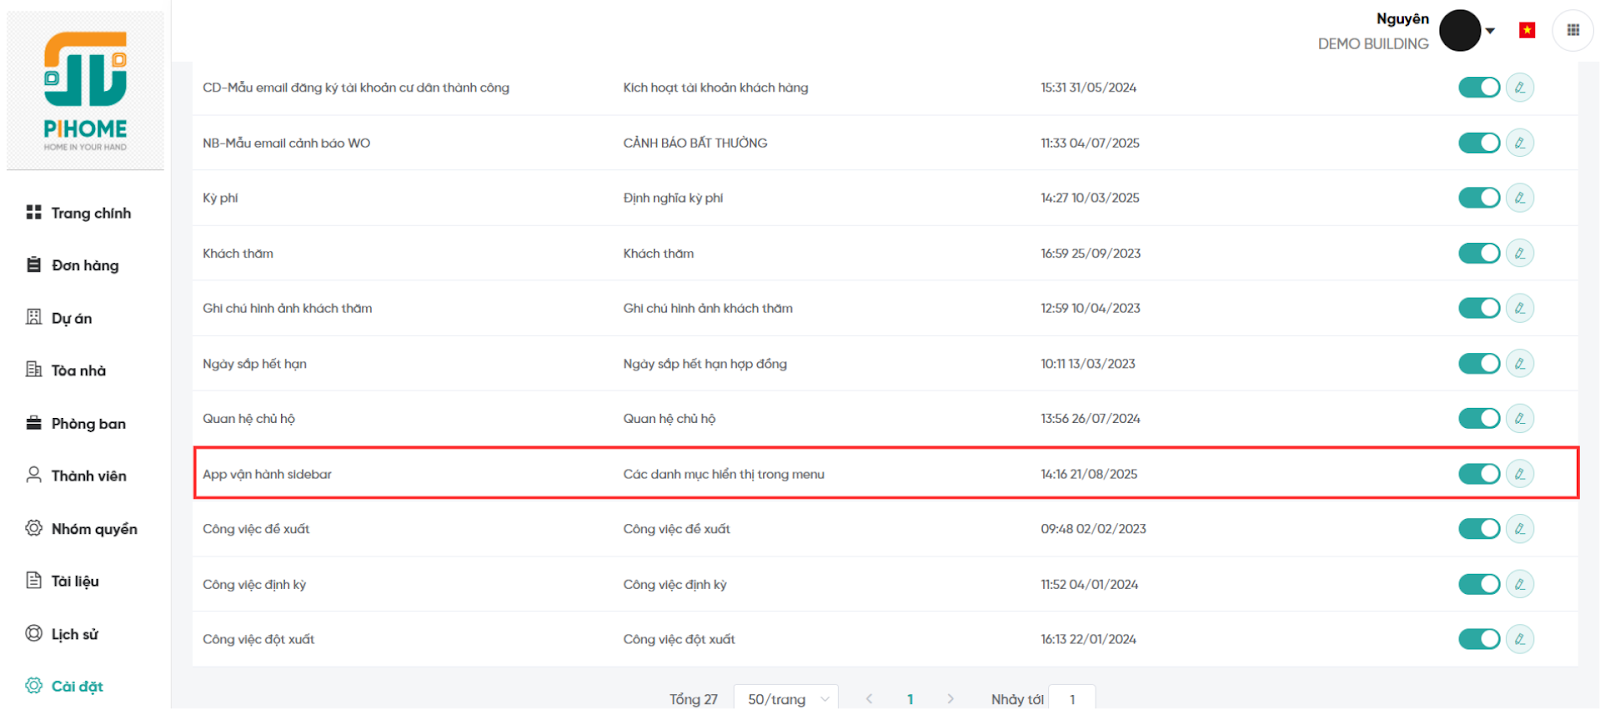Click edit icon for Quan hệ chủ hộ
This screenshot has height=715, width=1600.
1519,419
